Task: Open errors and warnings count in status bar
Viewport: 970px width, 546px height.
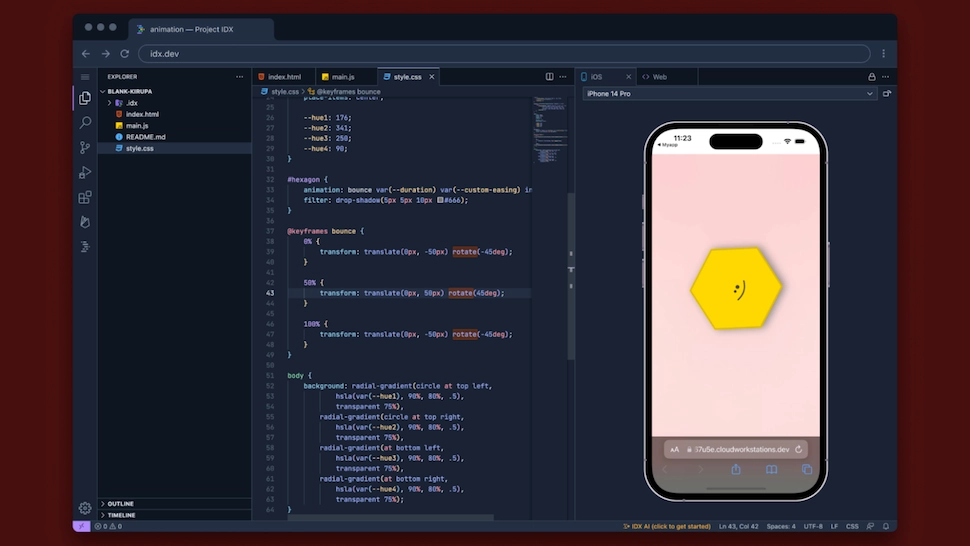Action: pos(108,526)
